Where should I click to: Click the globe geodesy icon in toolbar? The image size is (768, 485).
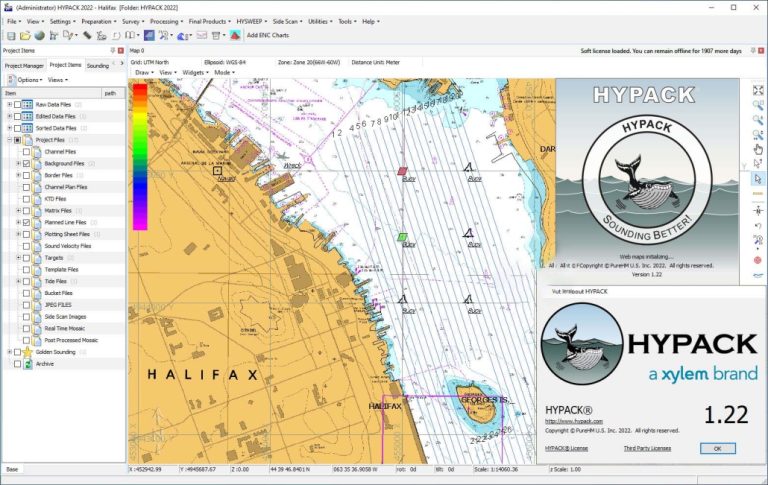pyautogui.click(x=40, y=35)
